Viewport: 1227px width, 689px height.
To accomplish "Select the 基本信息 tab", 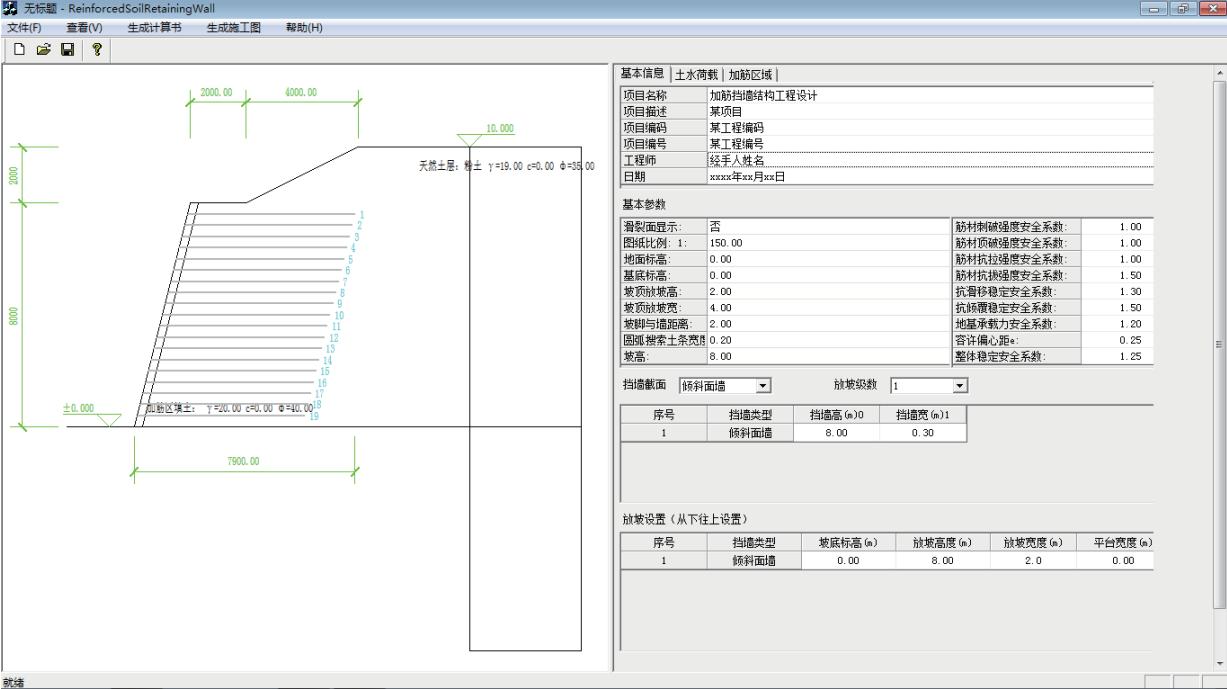I will pyautogui.click(x=642, y=73).
